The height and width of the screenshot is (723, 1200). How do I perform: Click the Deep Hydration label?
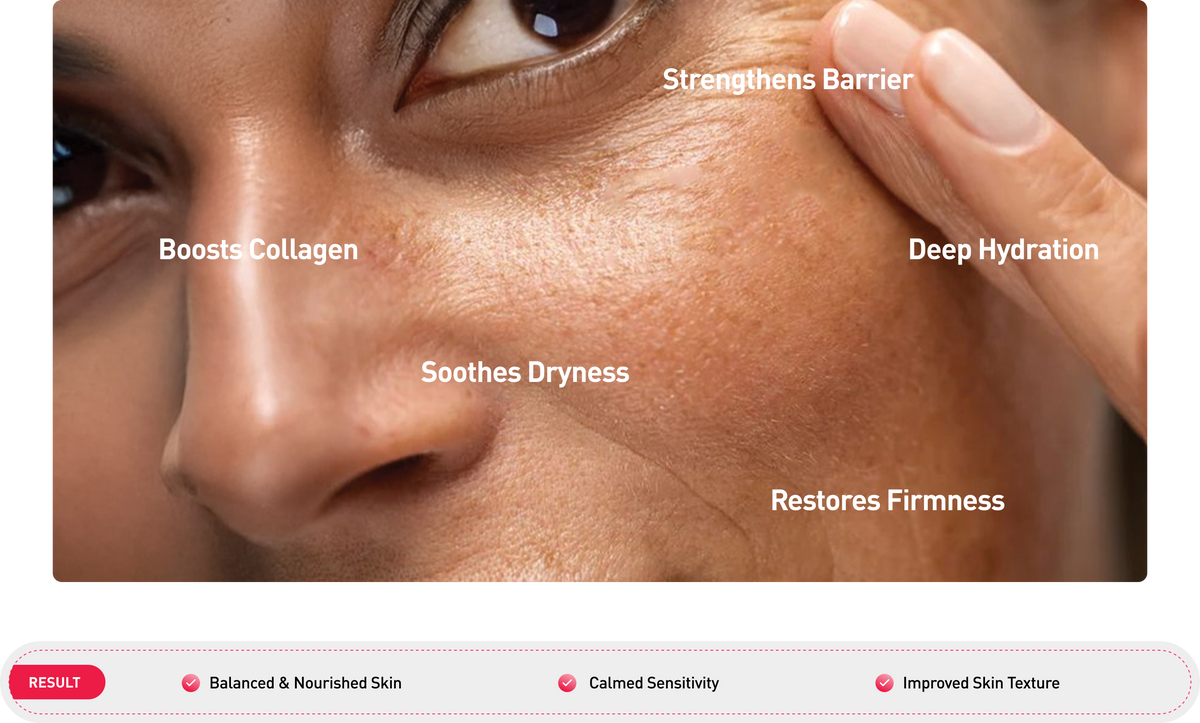pos(1003,249)
